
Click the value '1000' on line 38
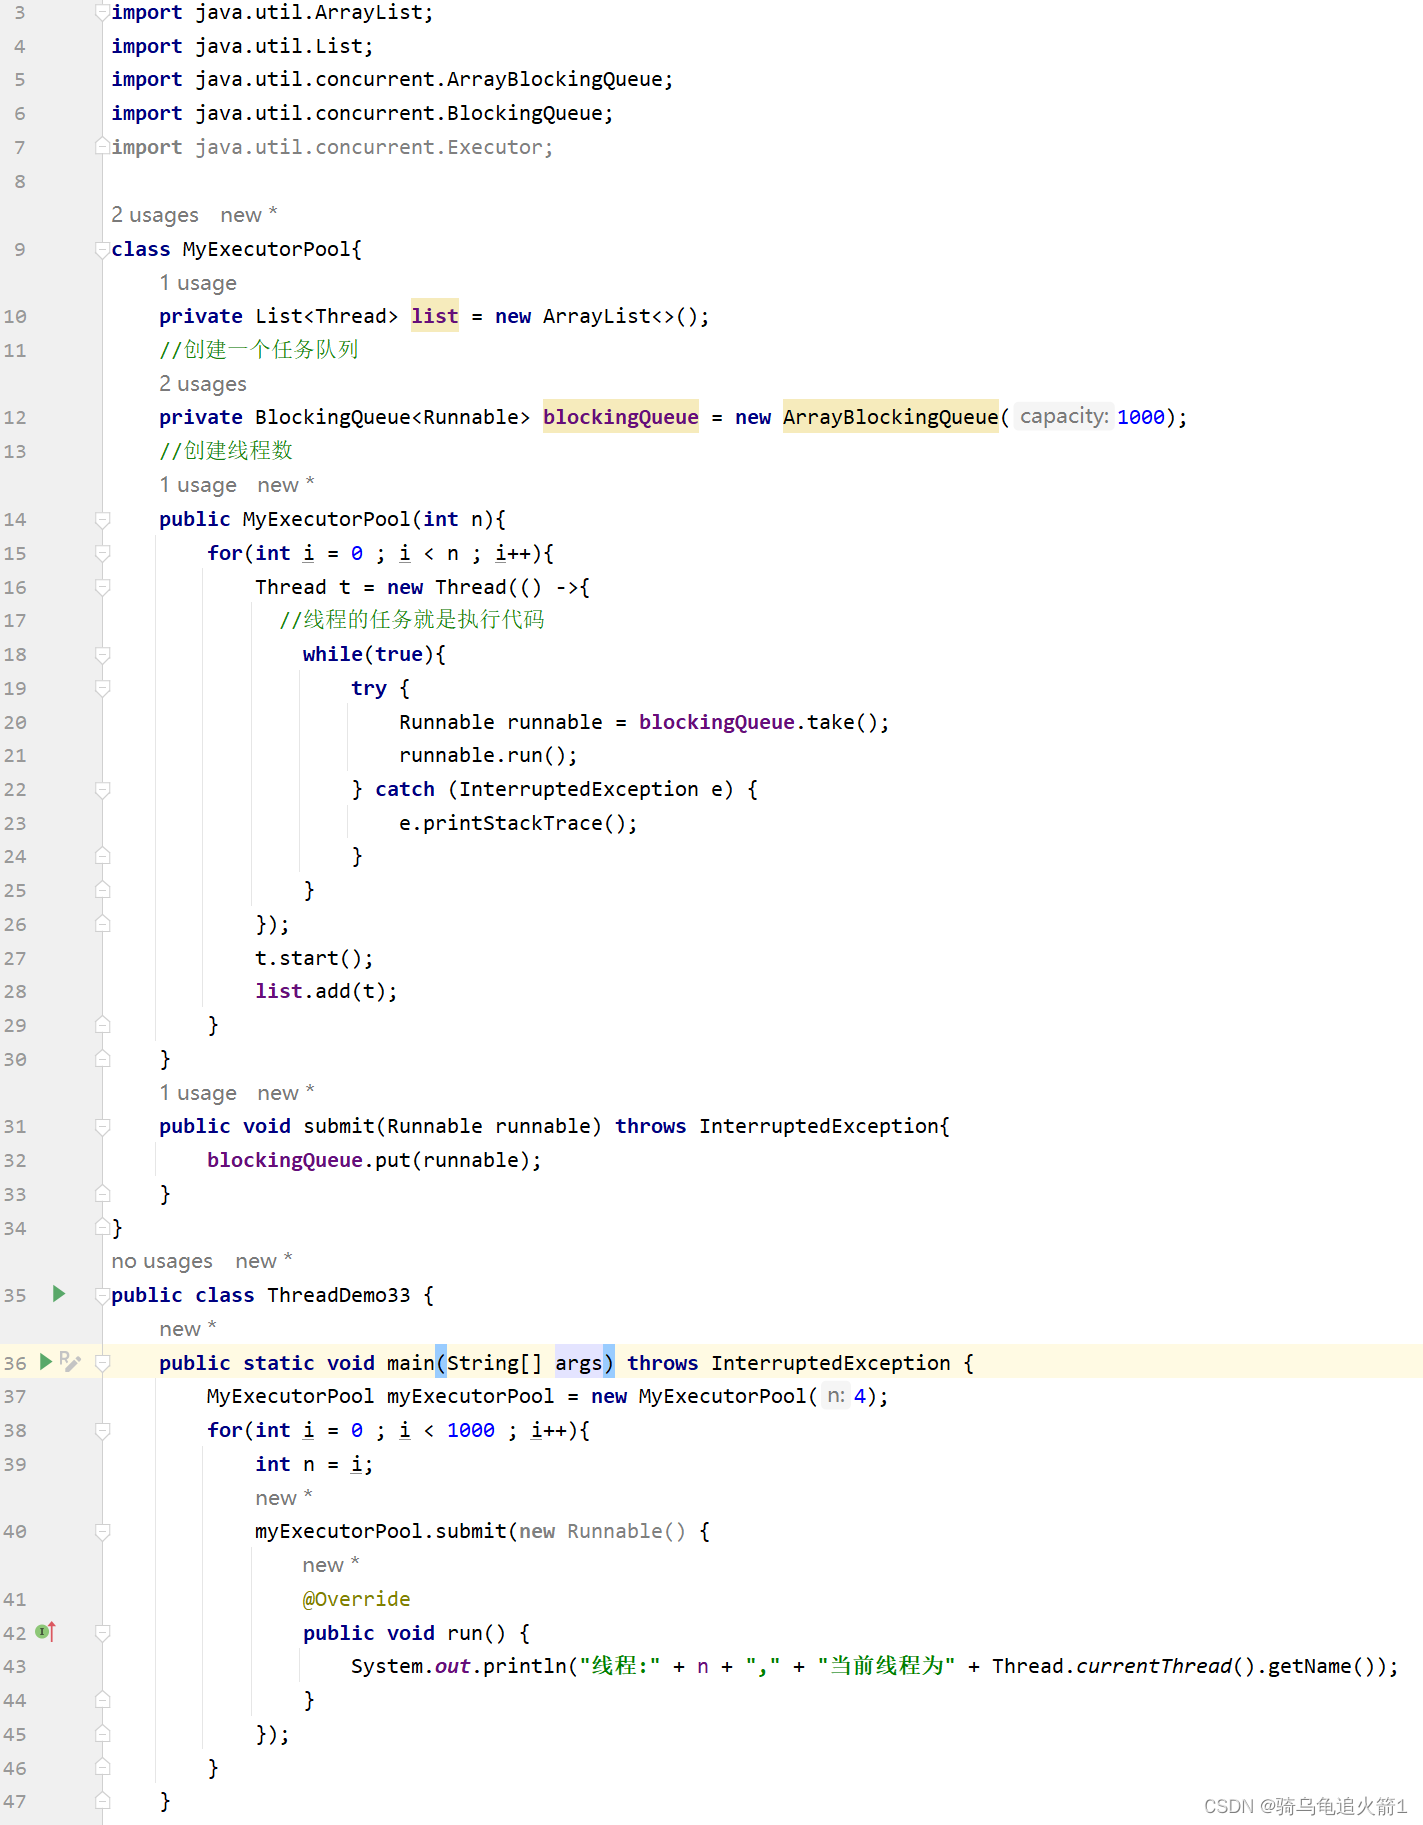pyautogui.click(x=471, y=1430)
